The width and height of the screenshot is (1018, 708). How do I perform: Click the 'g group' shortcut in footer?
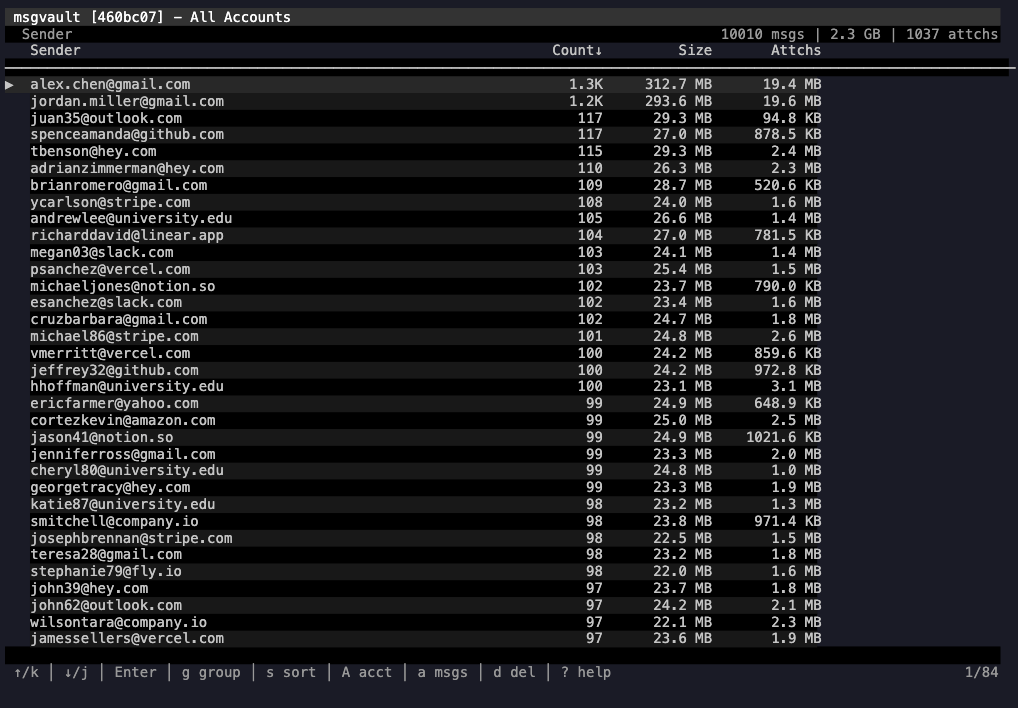(x=211, y=672)
